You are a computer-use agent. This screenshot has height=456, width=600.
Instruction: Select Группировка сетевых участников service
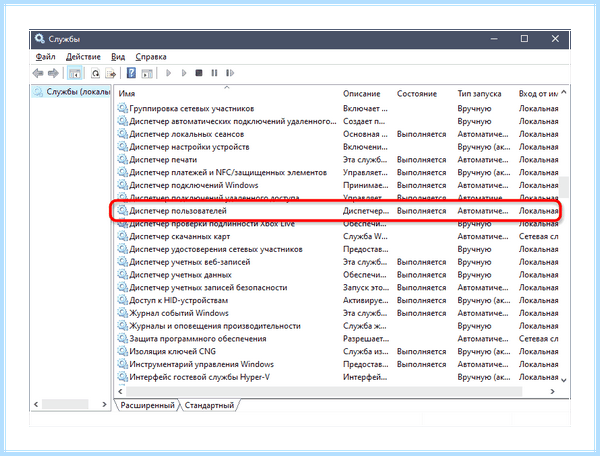(x=338, y=109)
